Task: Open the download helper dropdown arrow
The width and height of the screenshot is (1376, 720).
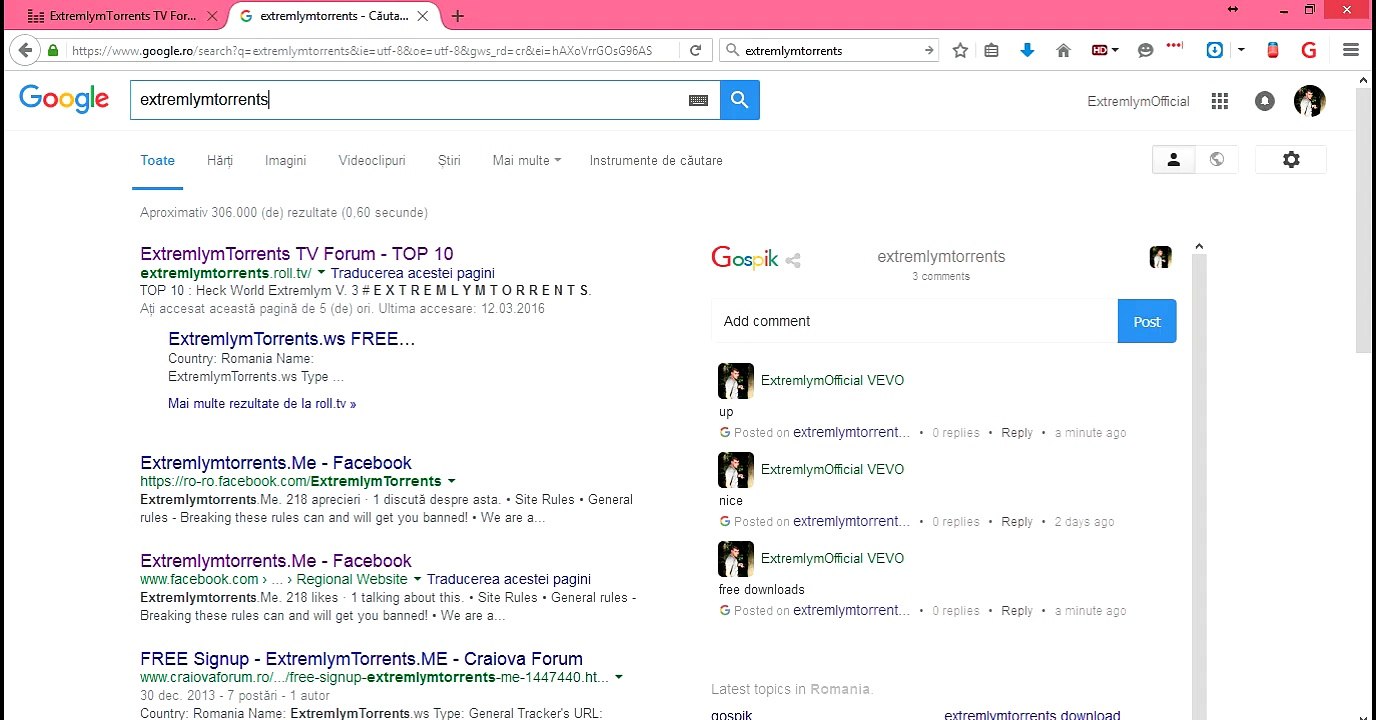Action: point(1241,50)
